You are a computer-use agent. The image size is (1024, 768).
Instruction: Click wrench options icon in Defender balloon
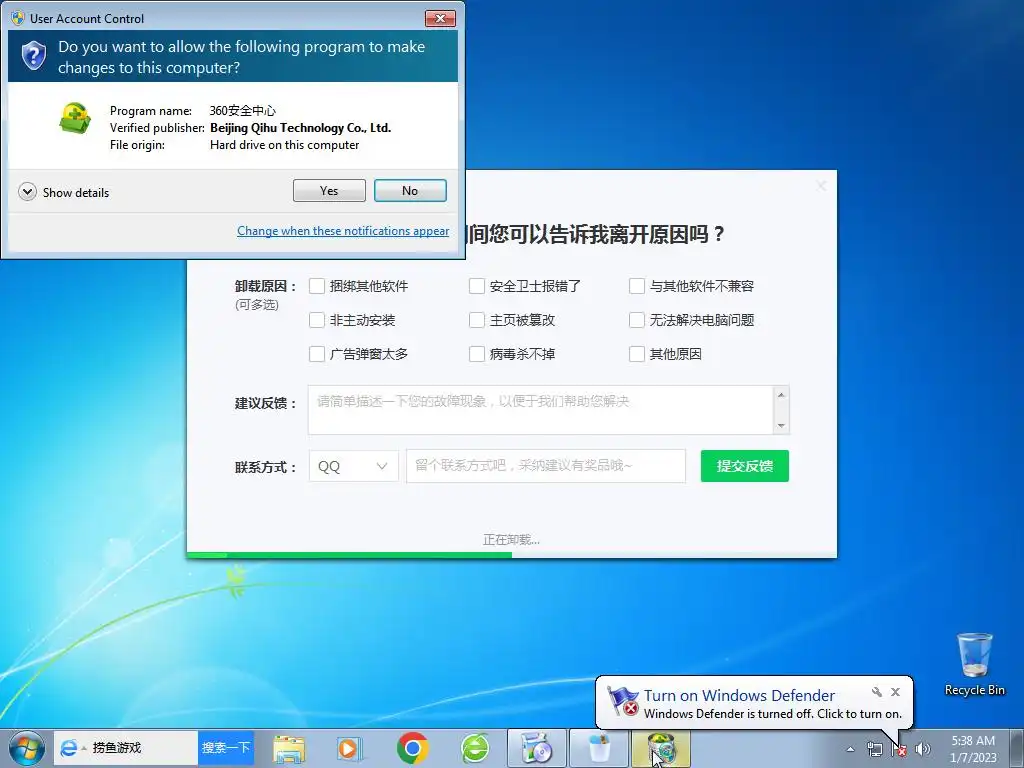click(x=876, y=692)
